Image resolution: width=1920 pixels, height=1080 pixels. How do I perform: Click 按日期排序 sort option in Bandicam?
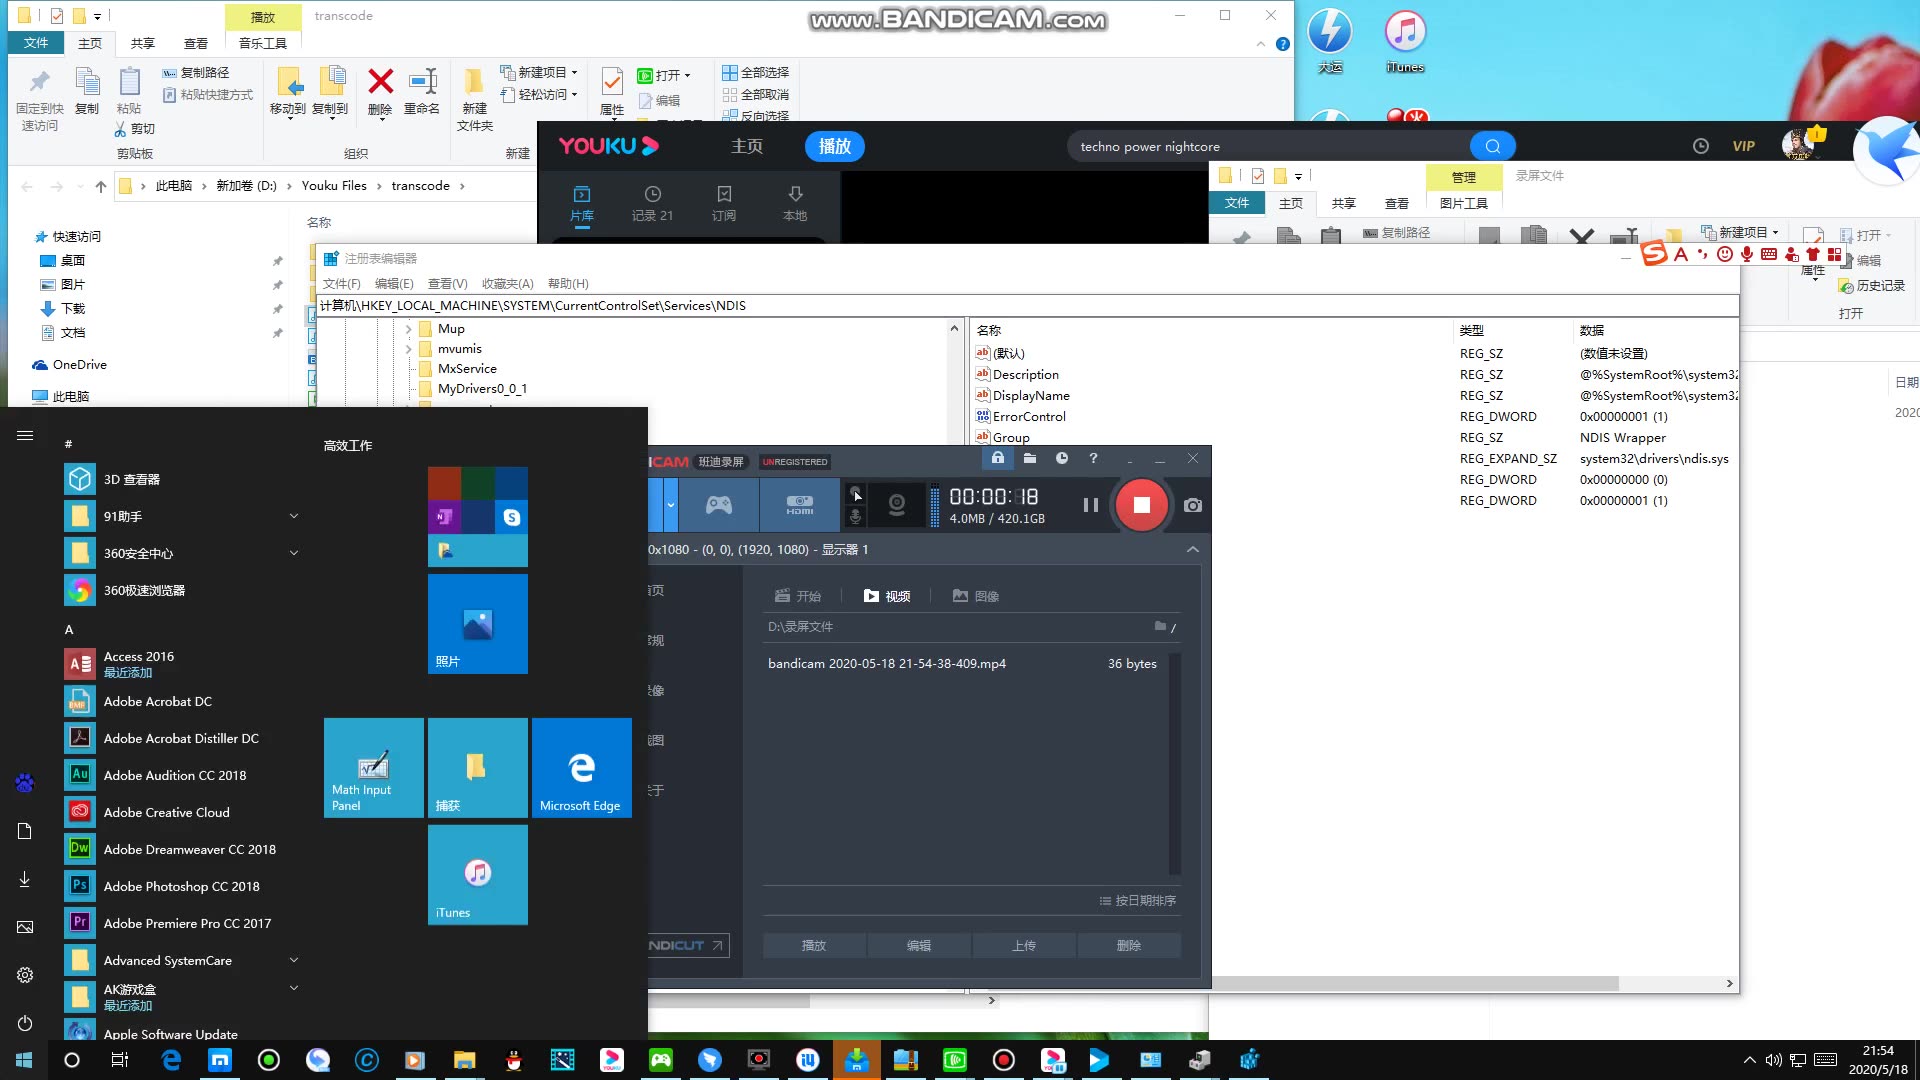[x=1138, y=900]
